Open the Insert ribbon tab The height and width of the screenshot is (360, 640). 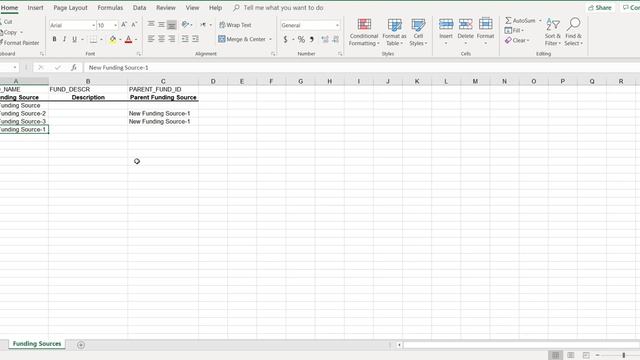(x=36, y=8)
